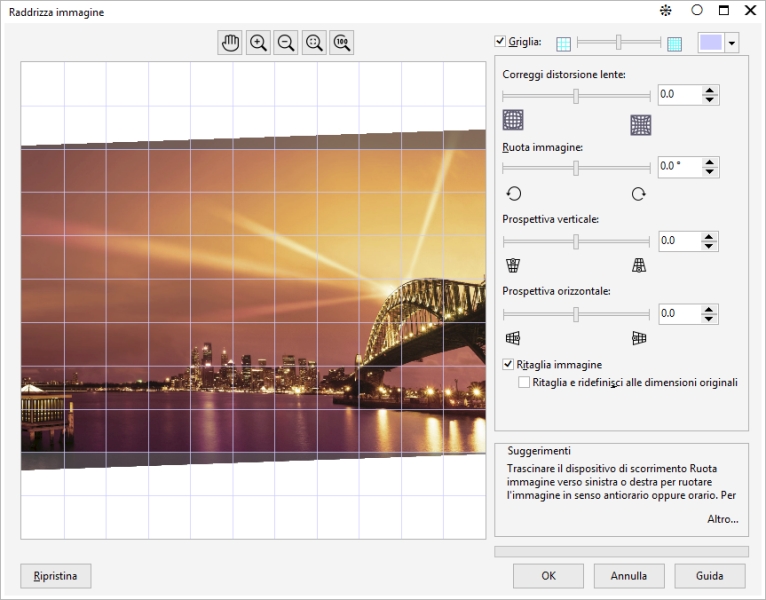Select the Pan hand tool
766x600 pixels.
230,42
